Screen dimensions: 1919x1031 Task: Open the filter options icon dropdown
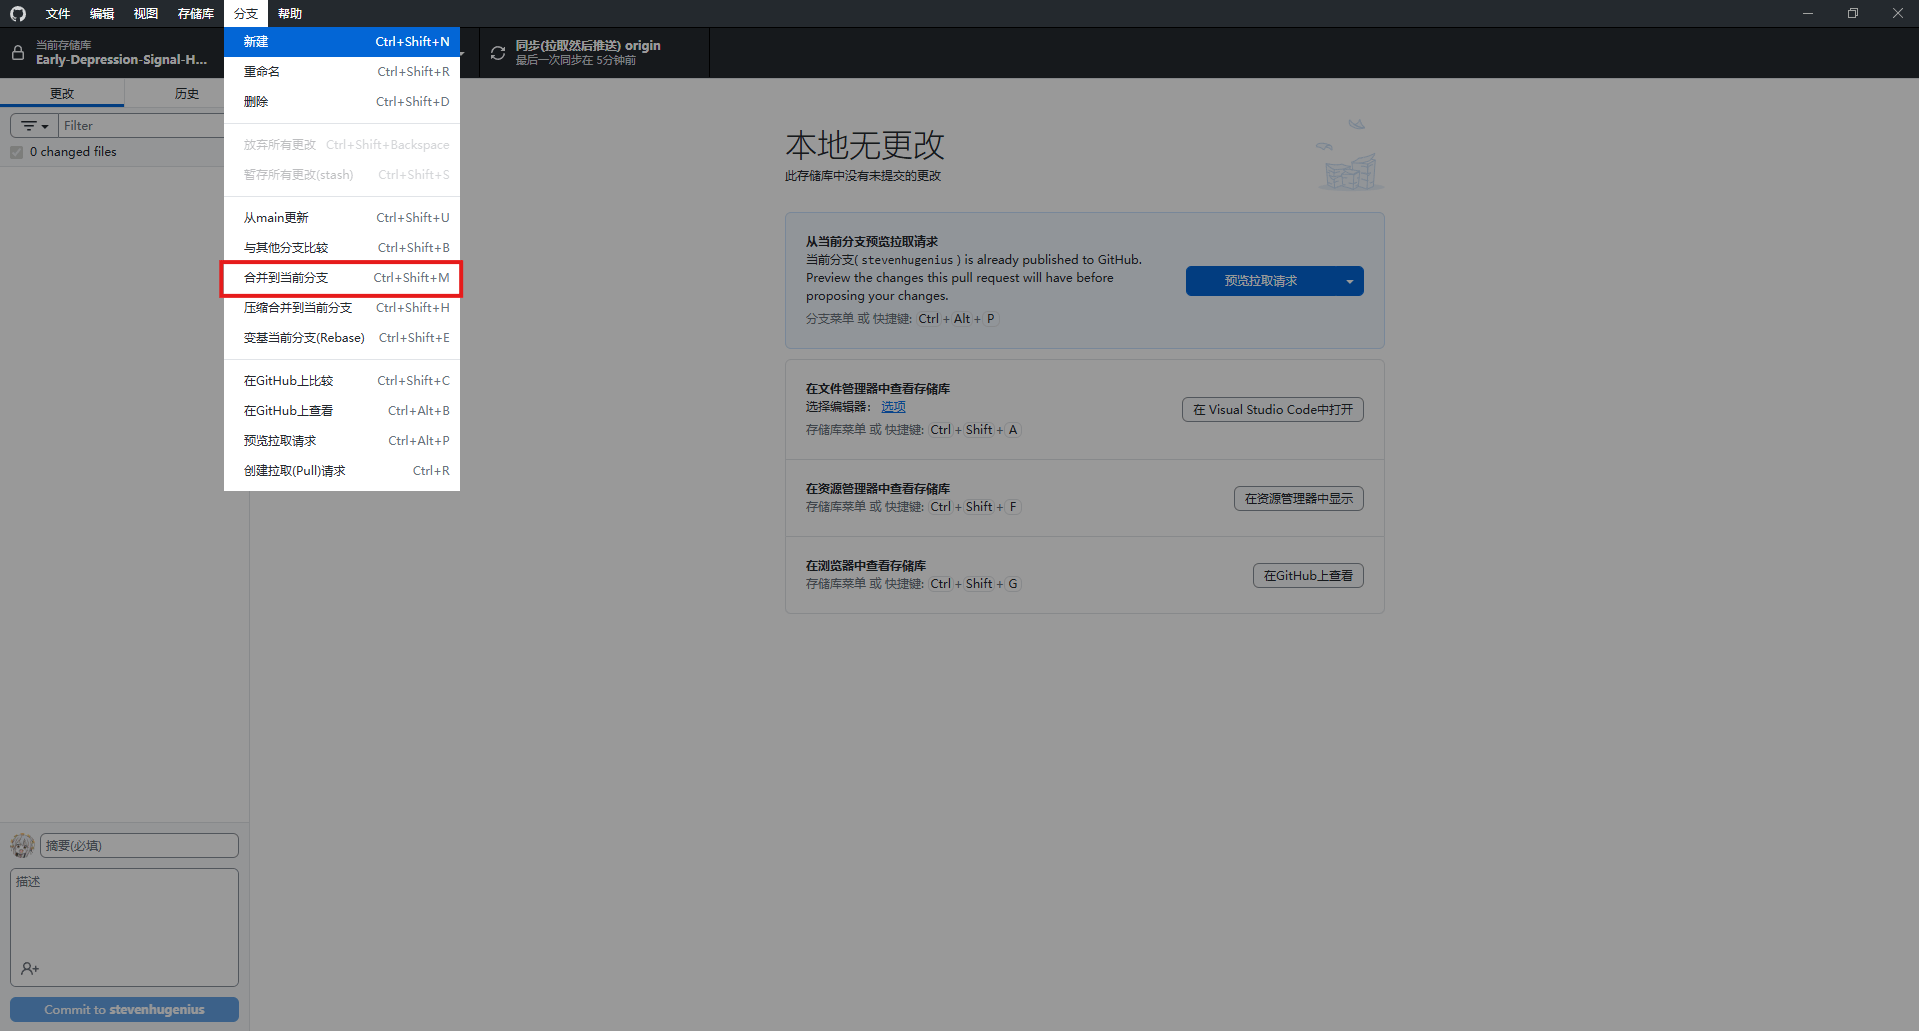pos(35,126)
